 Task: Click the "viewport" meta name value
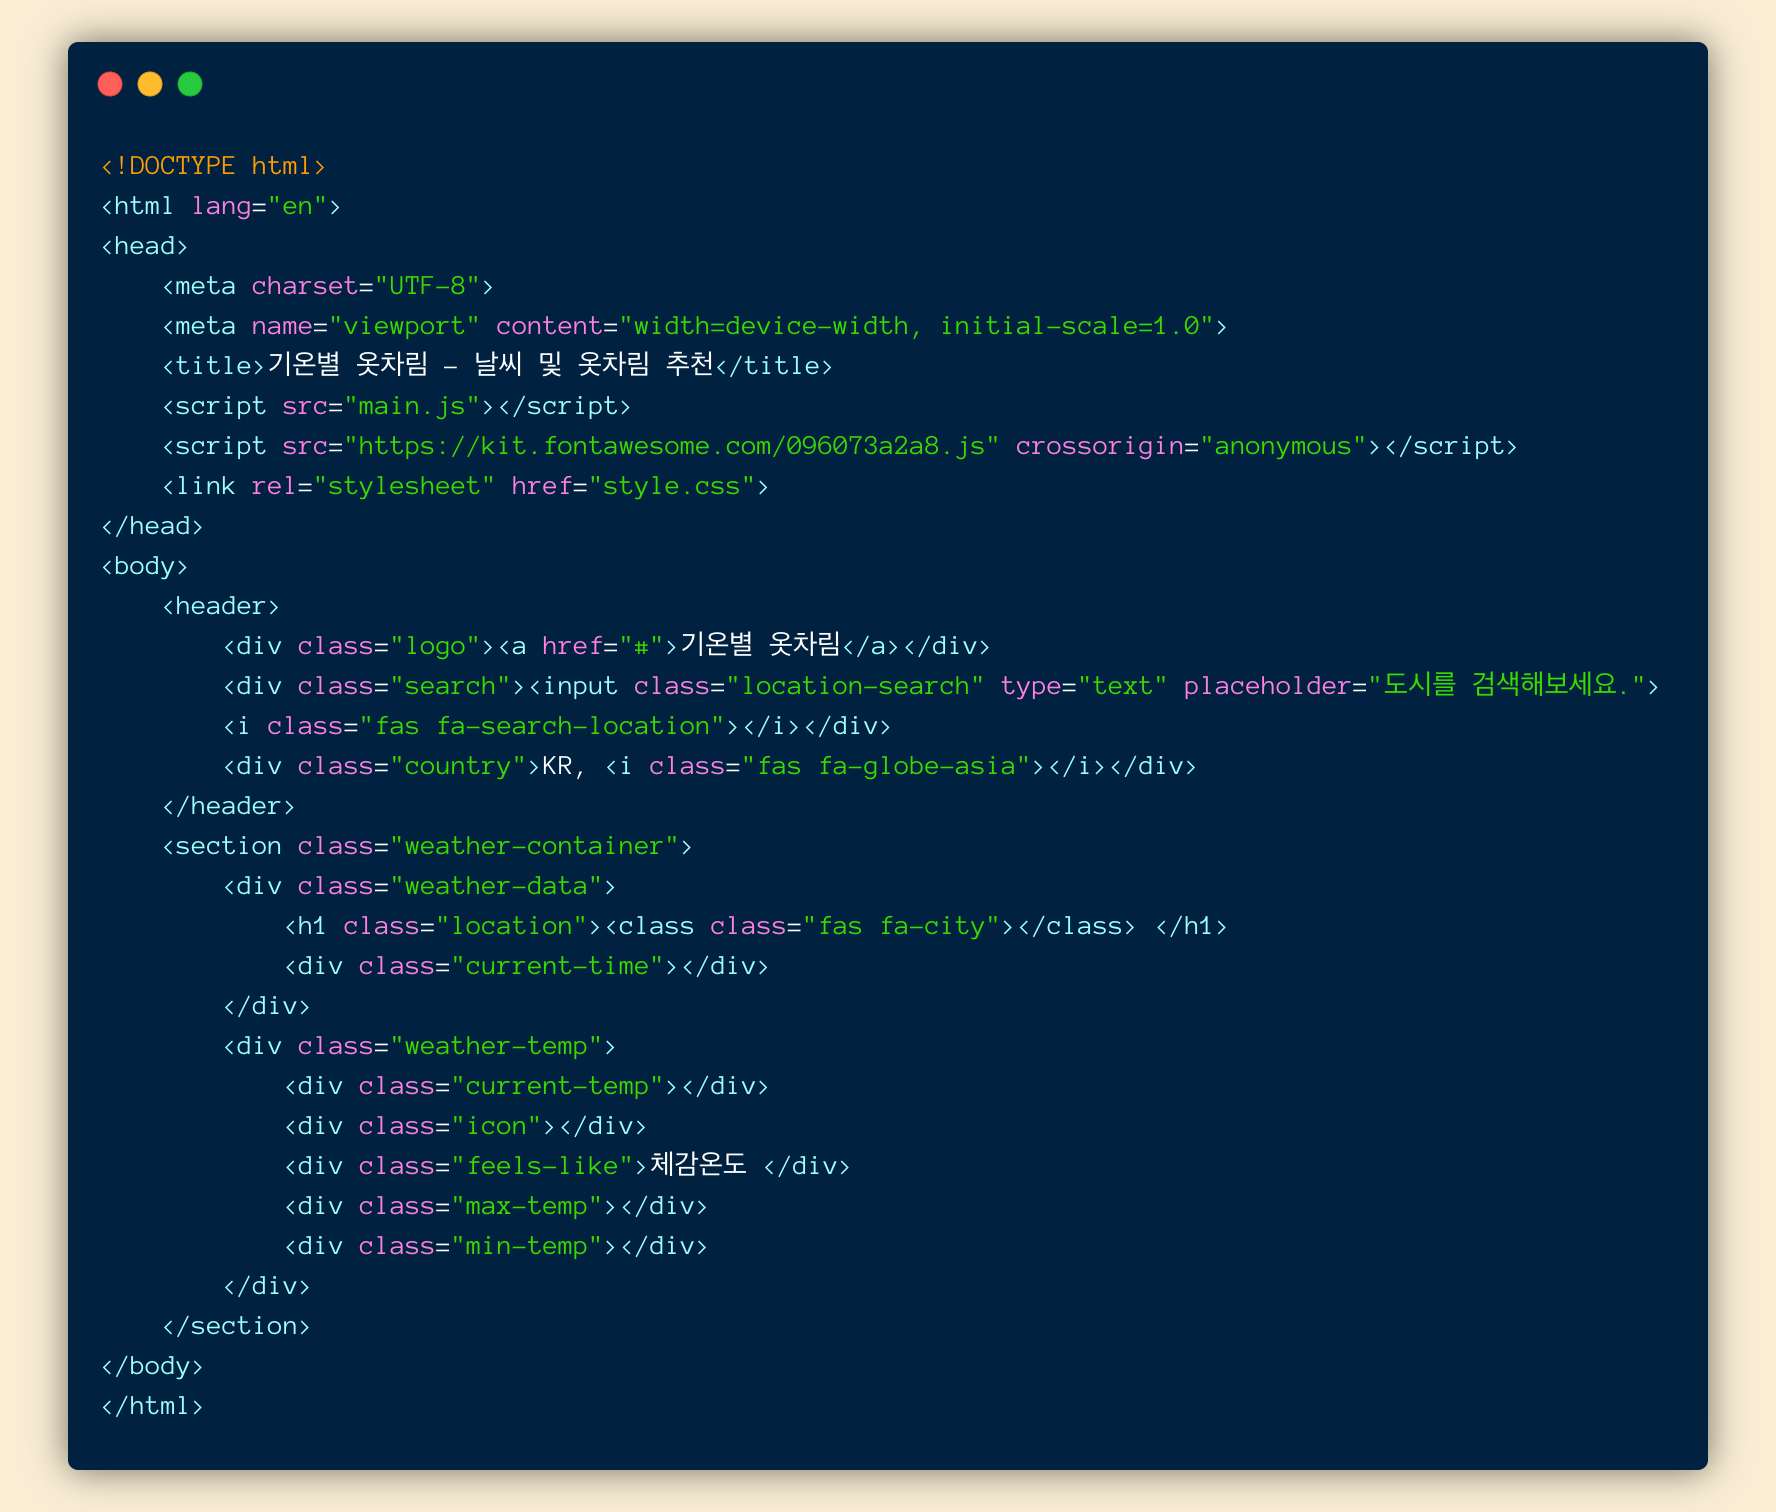(405, 326)
